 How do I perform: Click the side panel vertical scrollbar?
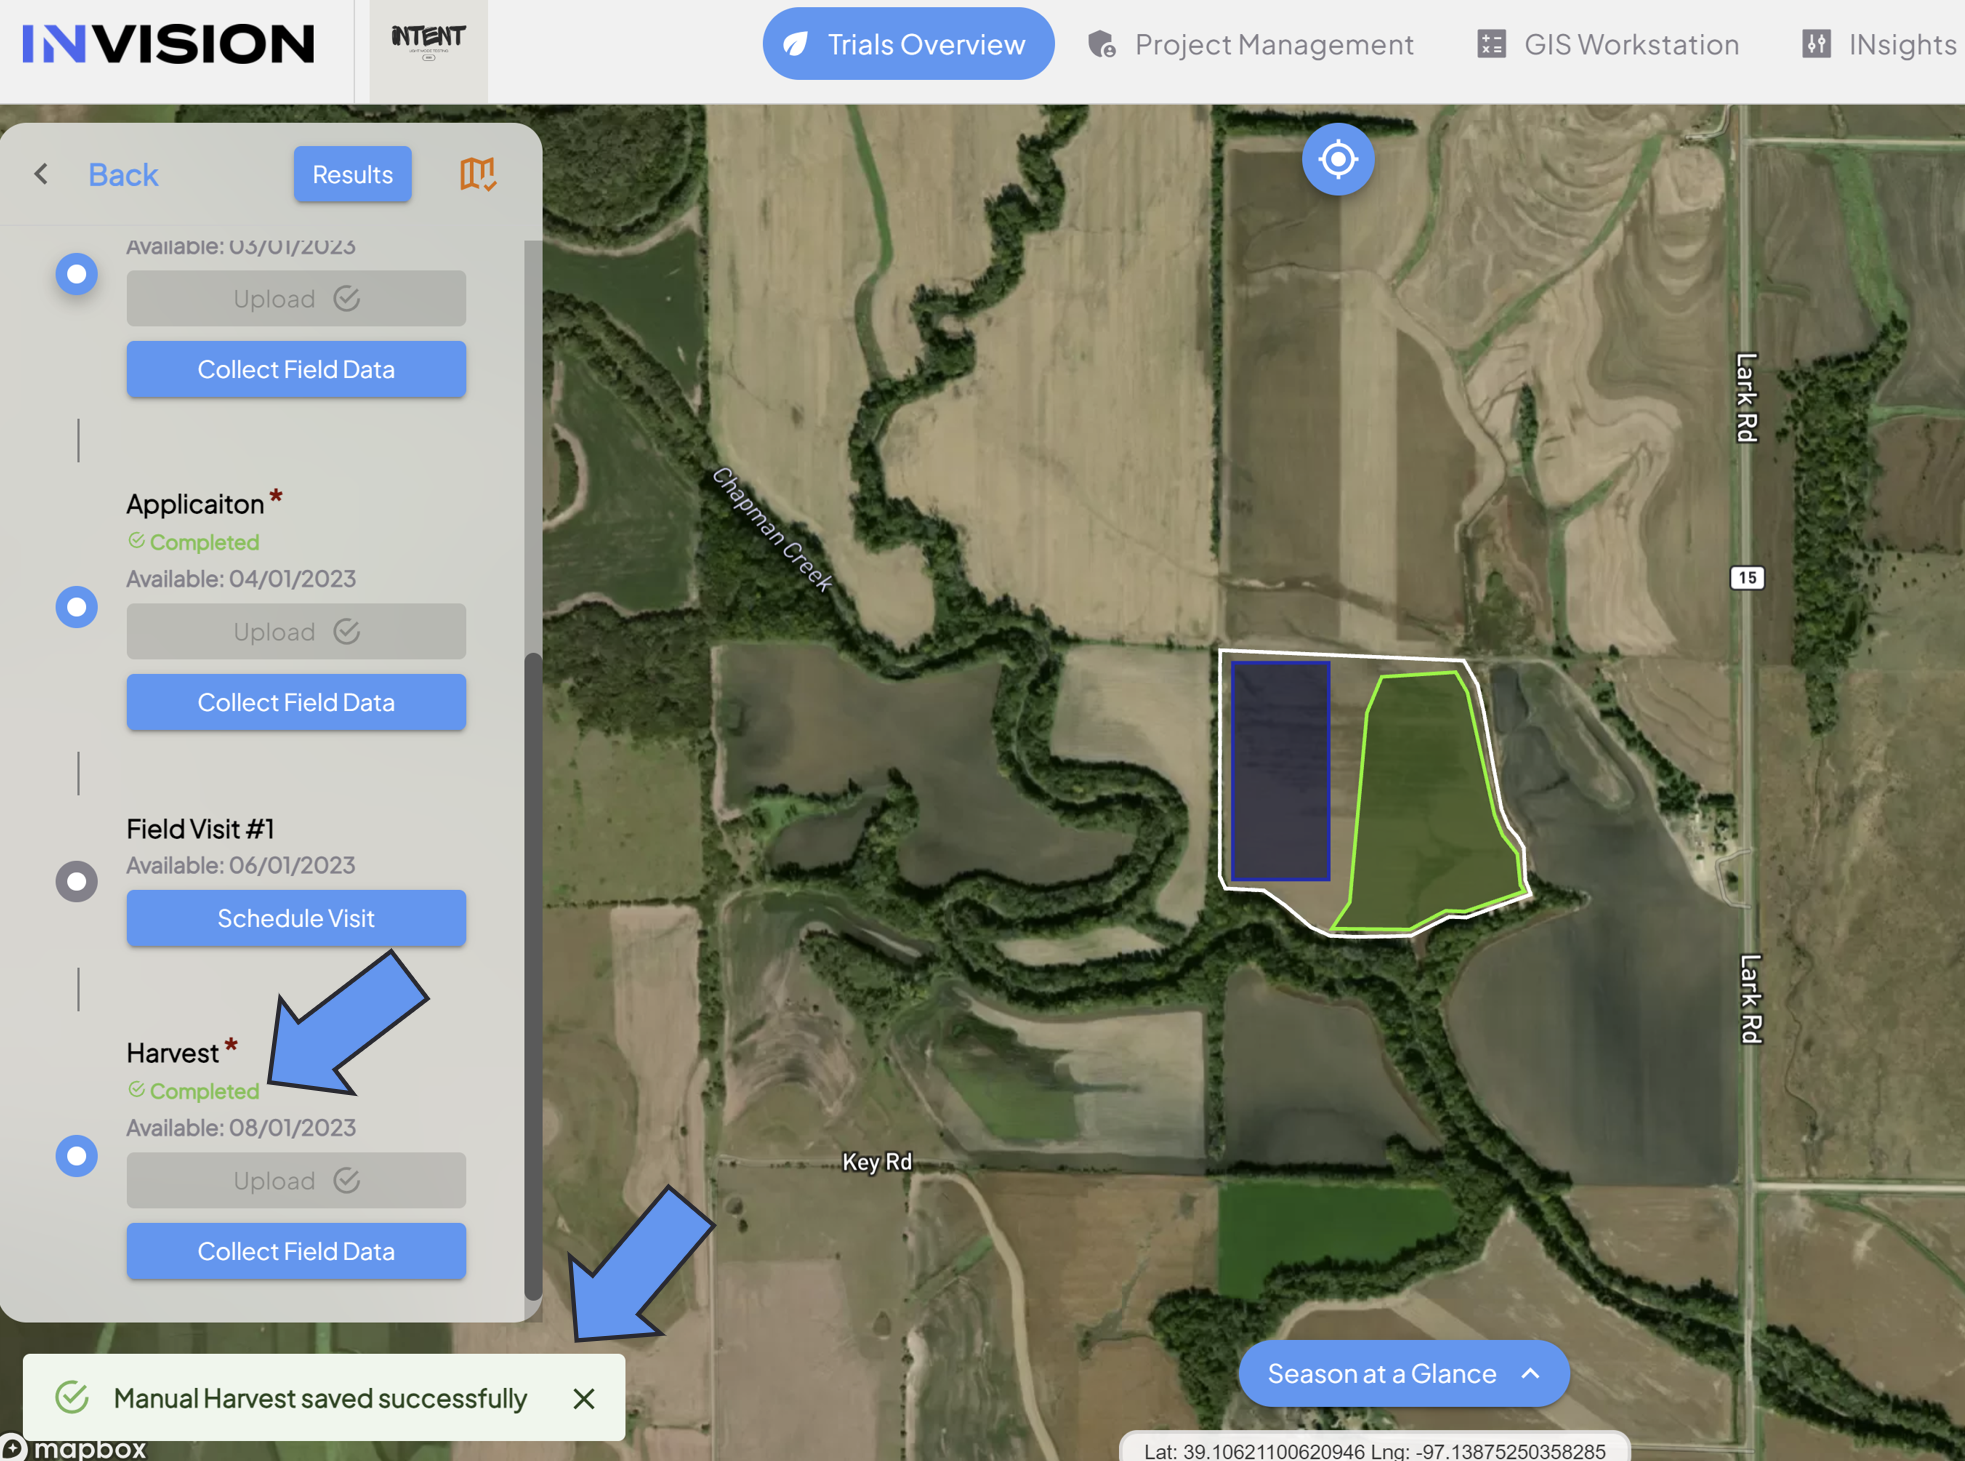click(x=533, y=975)
